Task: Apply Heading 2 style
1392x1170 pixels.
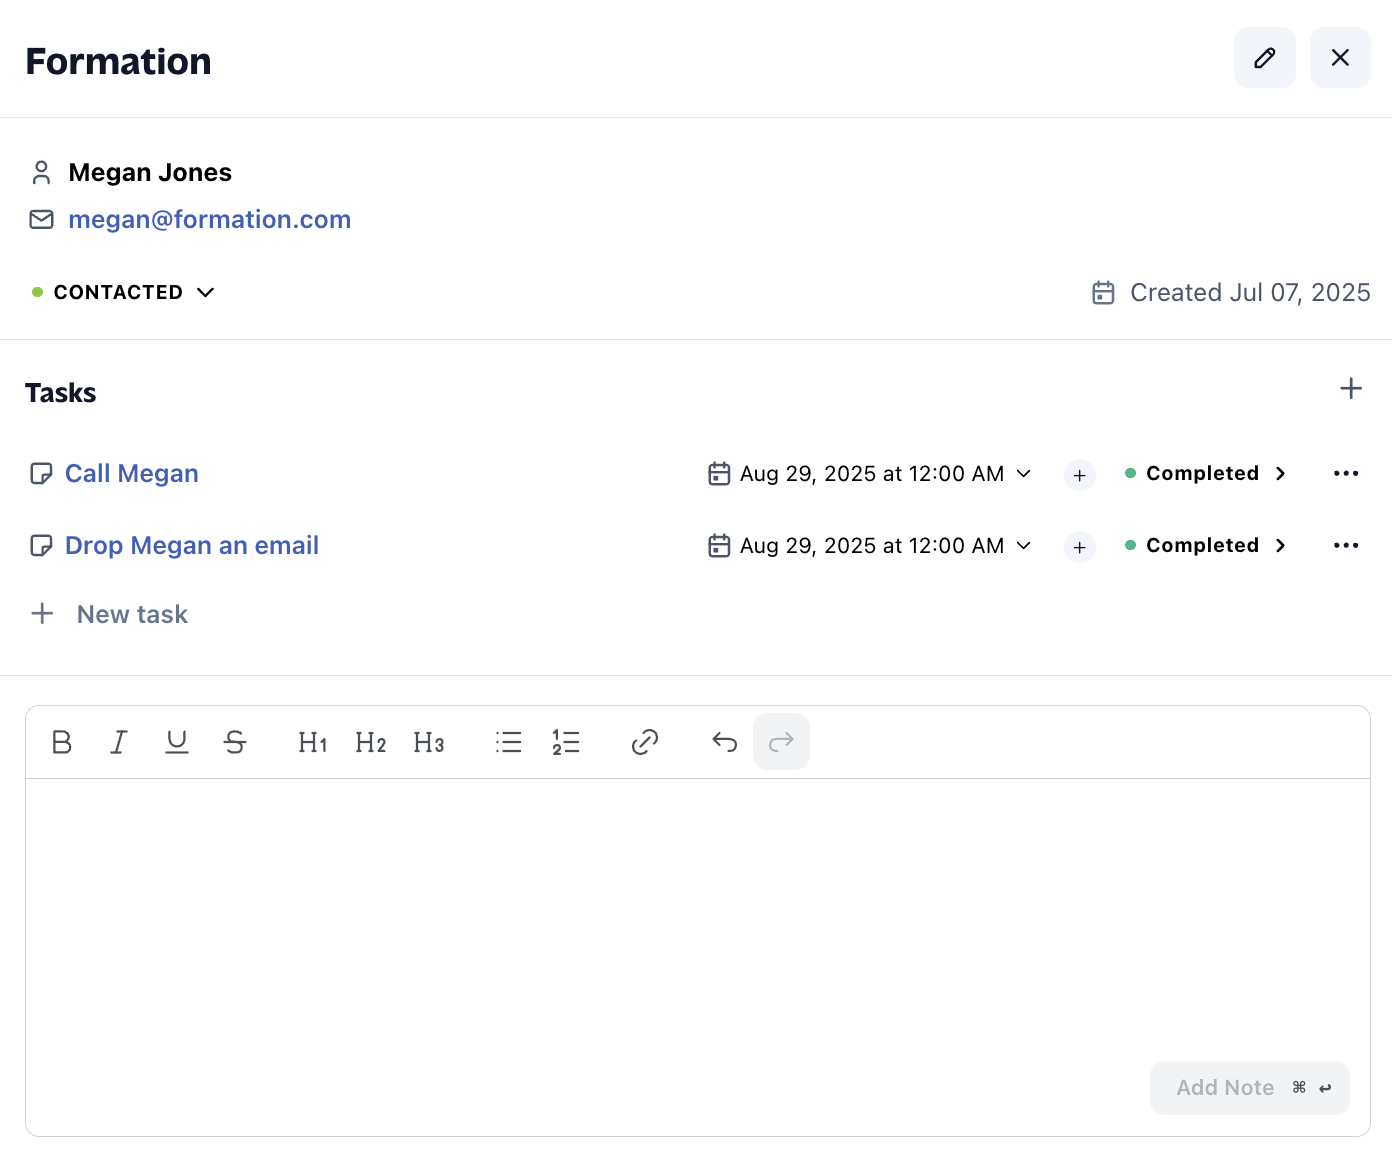Action: coord(371,742)
